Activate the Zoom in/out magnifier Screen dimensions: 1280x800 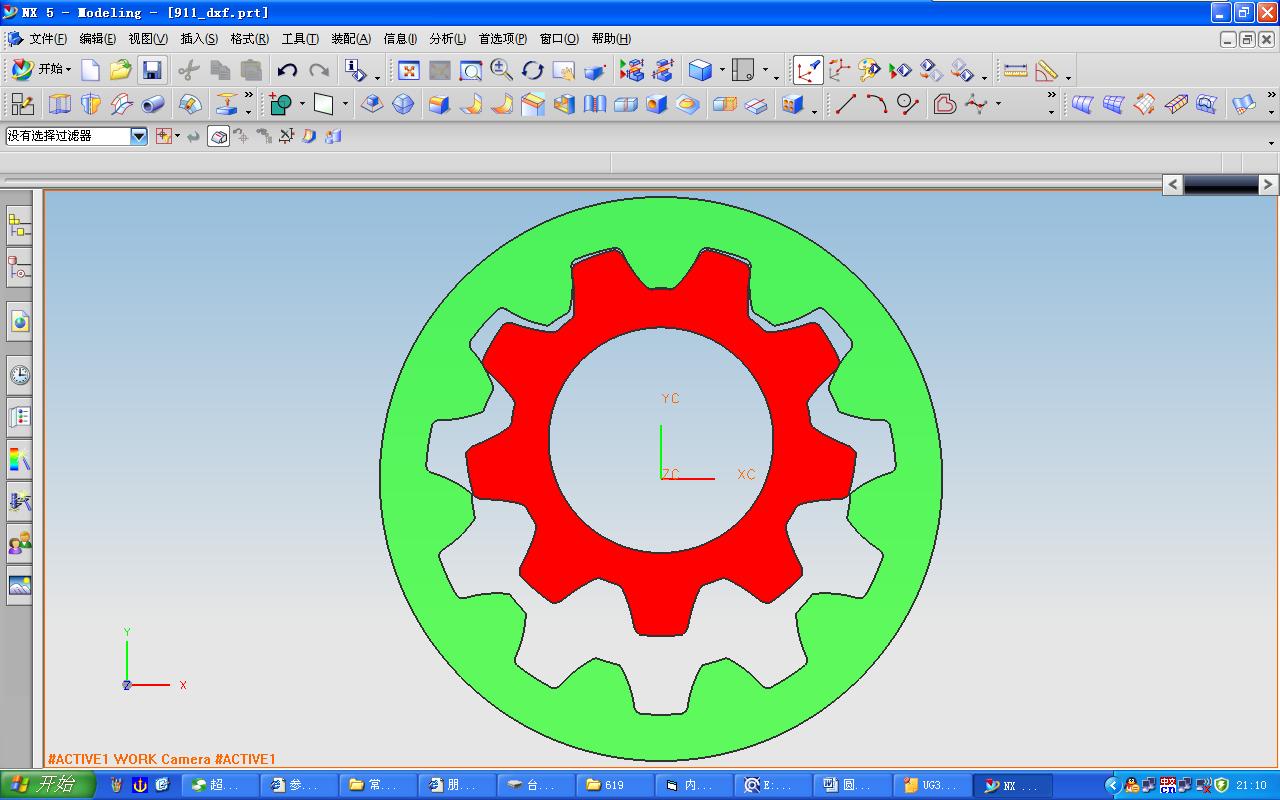(x=501, y=70)
